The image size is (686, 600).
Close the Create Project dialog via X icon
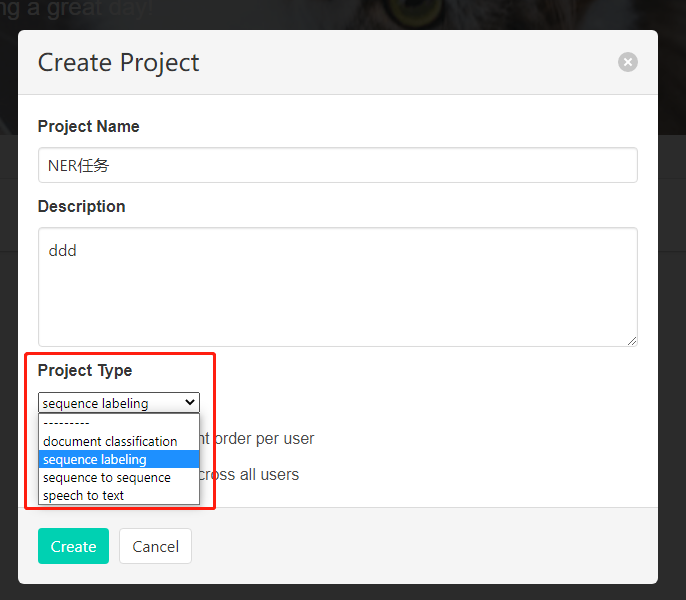pyautogui.click(x=628, y=62)
